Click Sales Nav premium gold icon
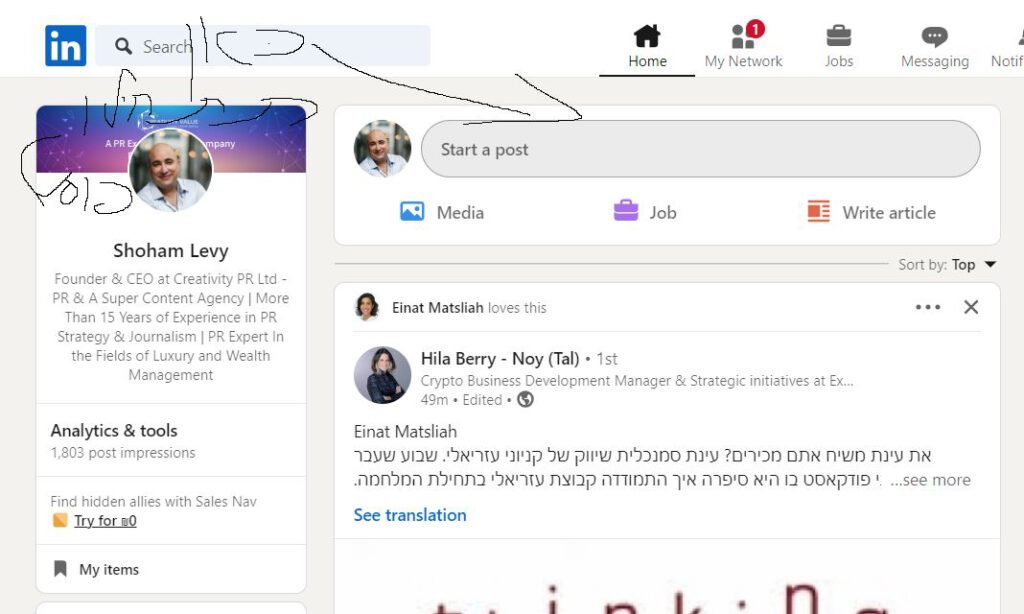The image size is (1024, 614). [x=60, y=520]
